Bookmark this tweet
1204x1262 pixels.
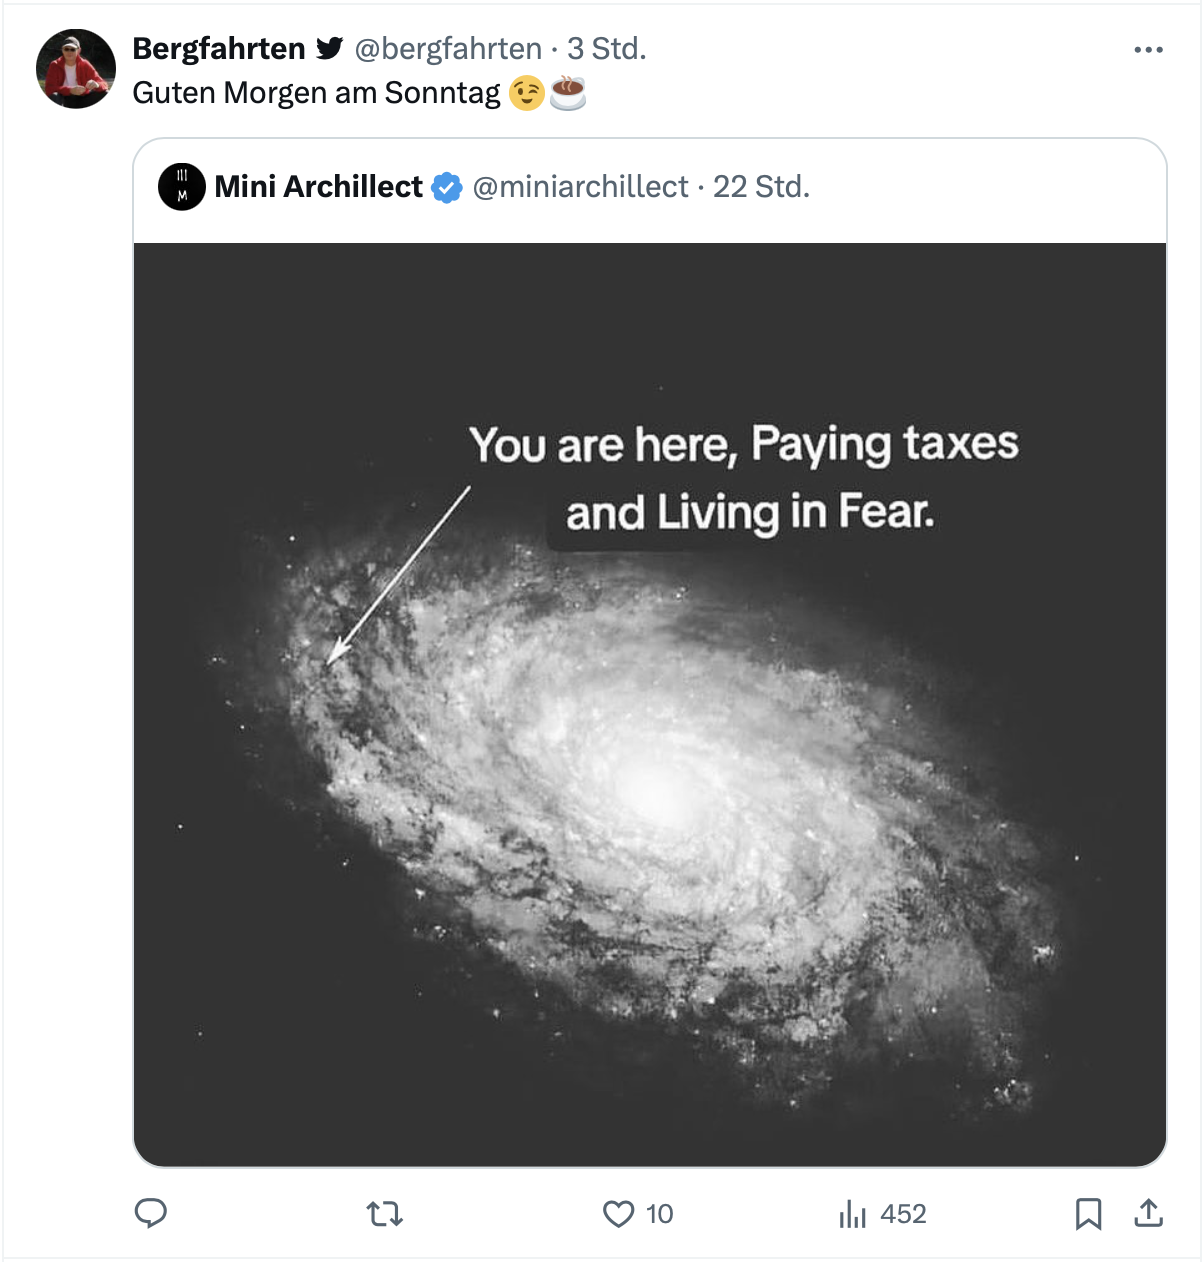click(1088, 1214)
